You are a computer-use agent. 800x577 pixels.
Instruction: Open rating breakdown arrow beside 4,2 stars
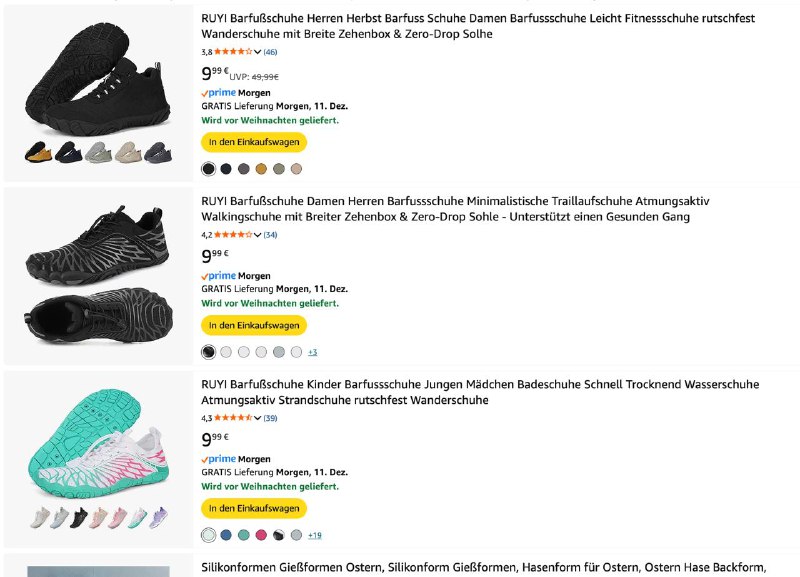[x=258, y=235]
